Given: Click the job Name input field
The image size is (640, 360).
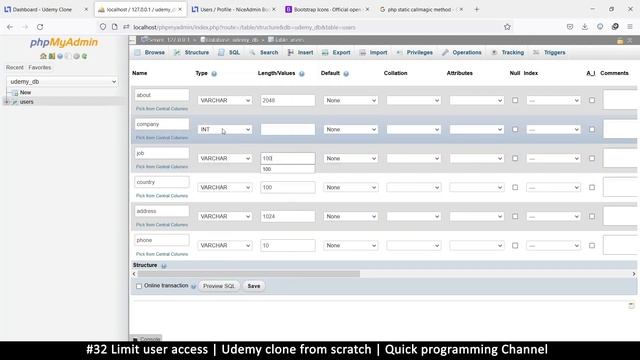Looking at the screenshot, I should coord(162,153).
